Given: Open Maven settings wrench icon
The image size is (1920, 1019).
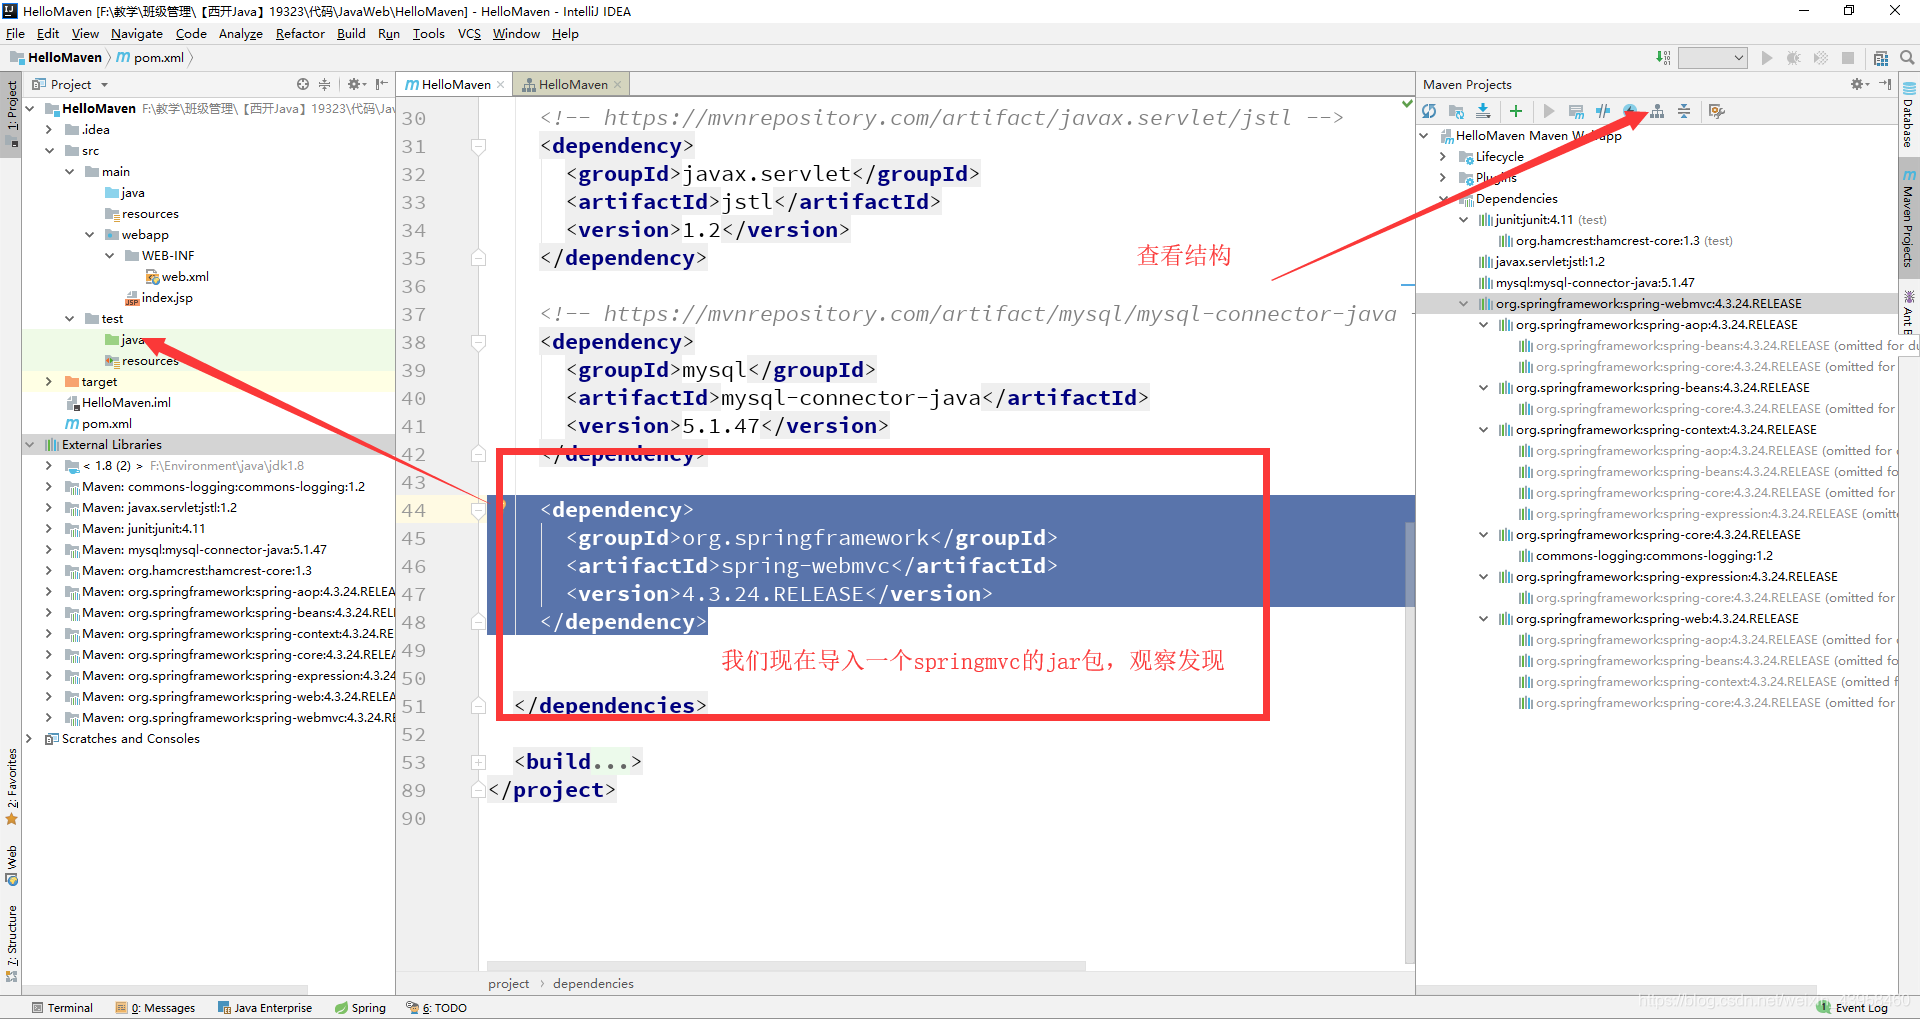Looking at the screenshot, I should (1717, 111).
